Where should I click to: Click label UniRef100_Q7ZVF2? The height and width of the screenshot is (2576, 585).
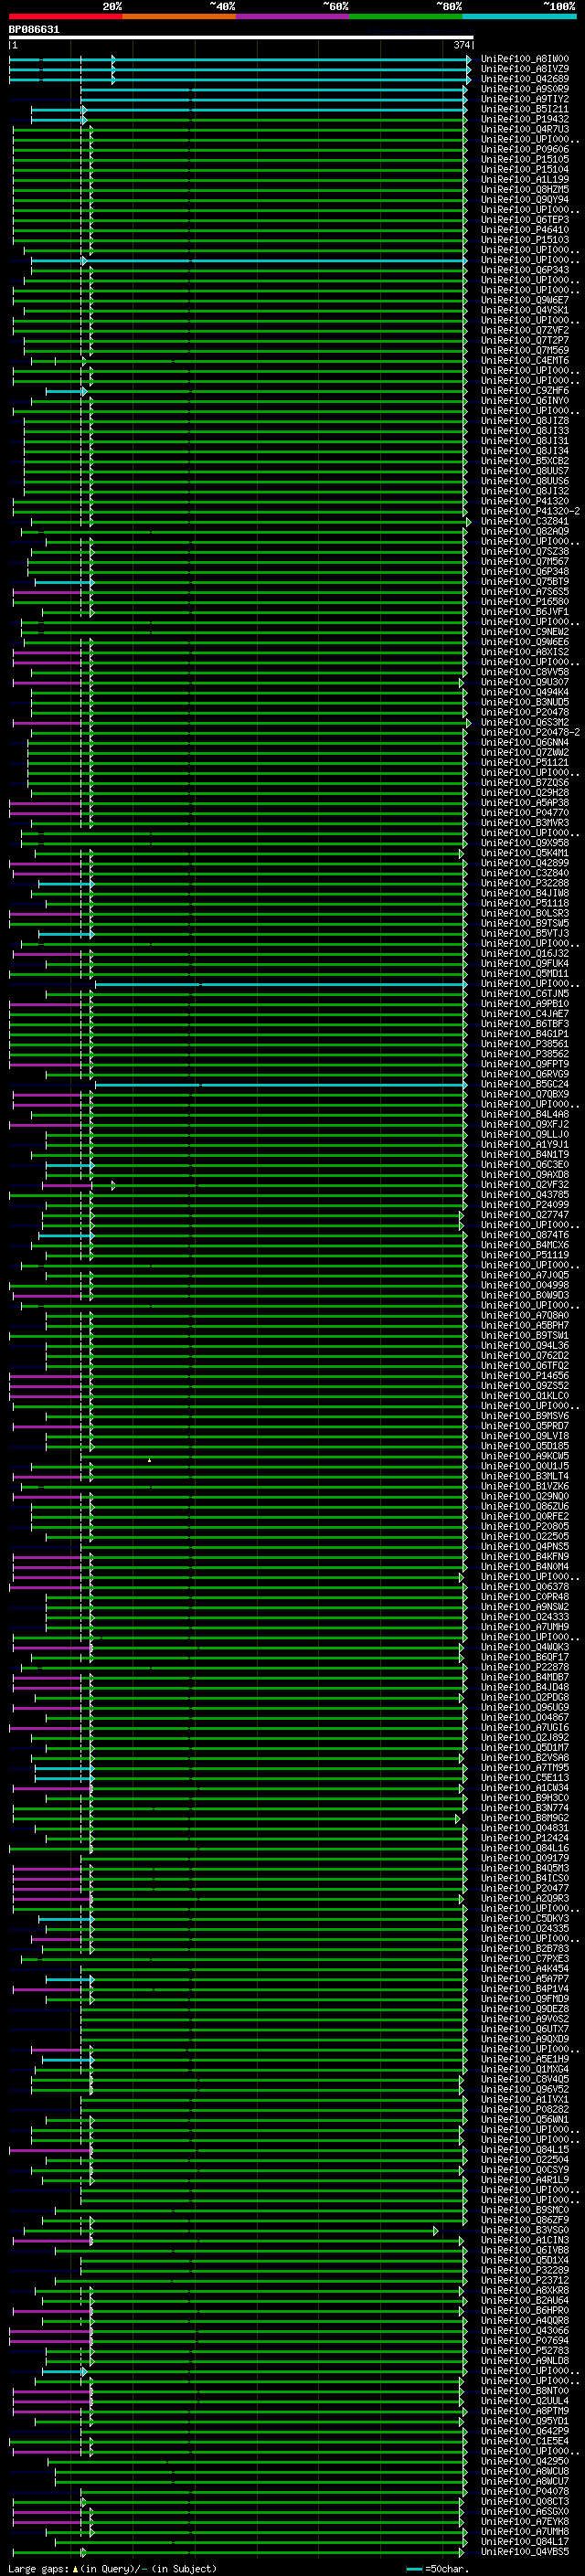click(525, 331)
